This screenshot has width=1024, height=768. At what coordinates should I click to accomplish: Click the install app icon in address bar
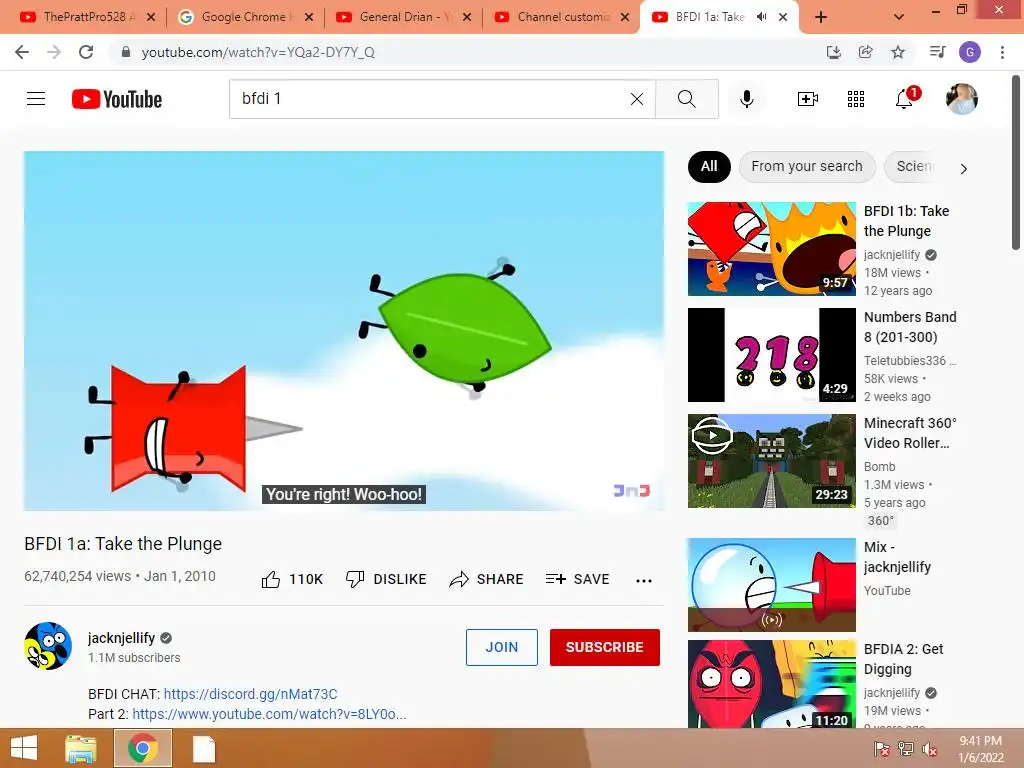[834, 52]
